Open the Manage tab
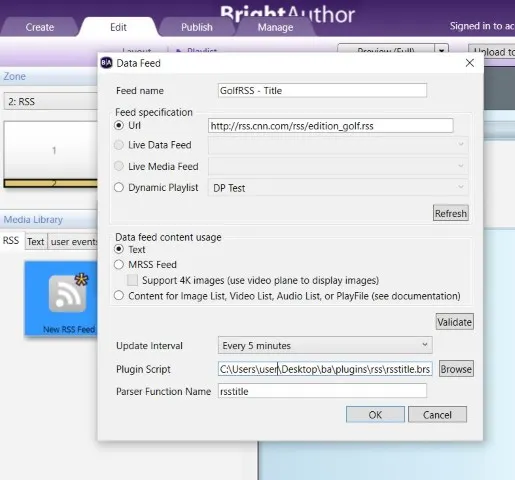Image resolution: width=515 pixels, height=480 pixels. click(x=275, y=27)
